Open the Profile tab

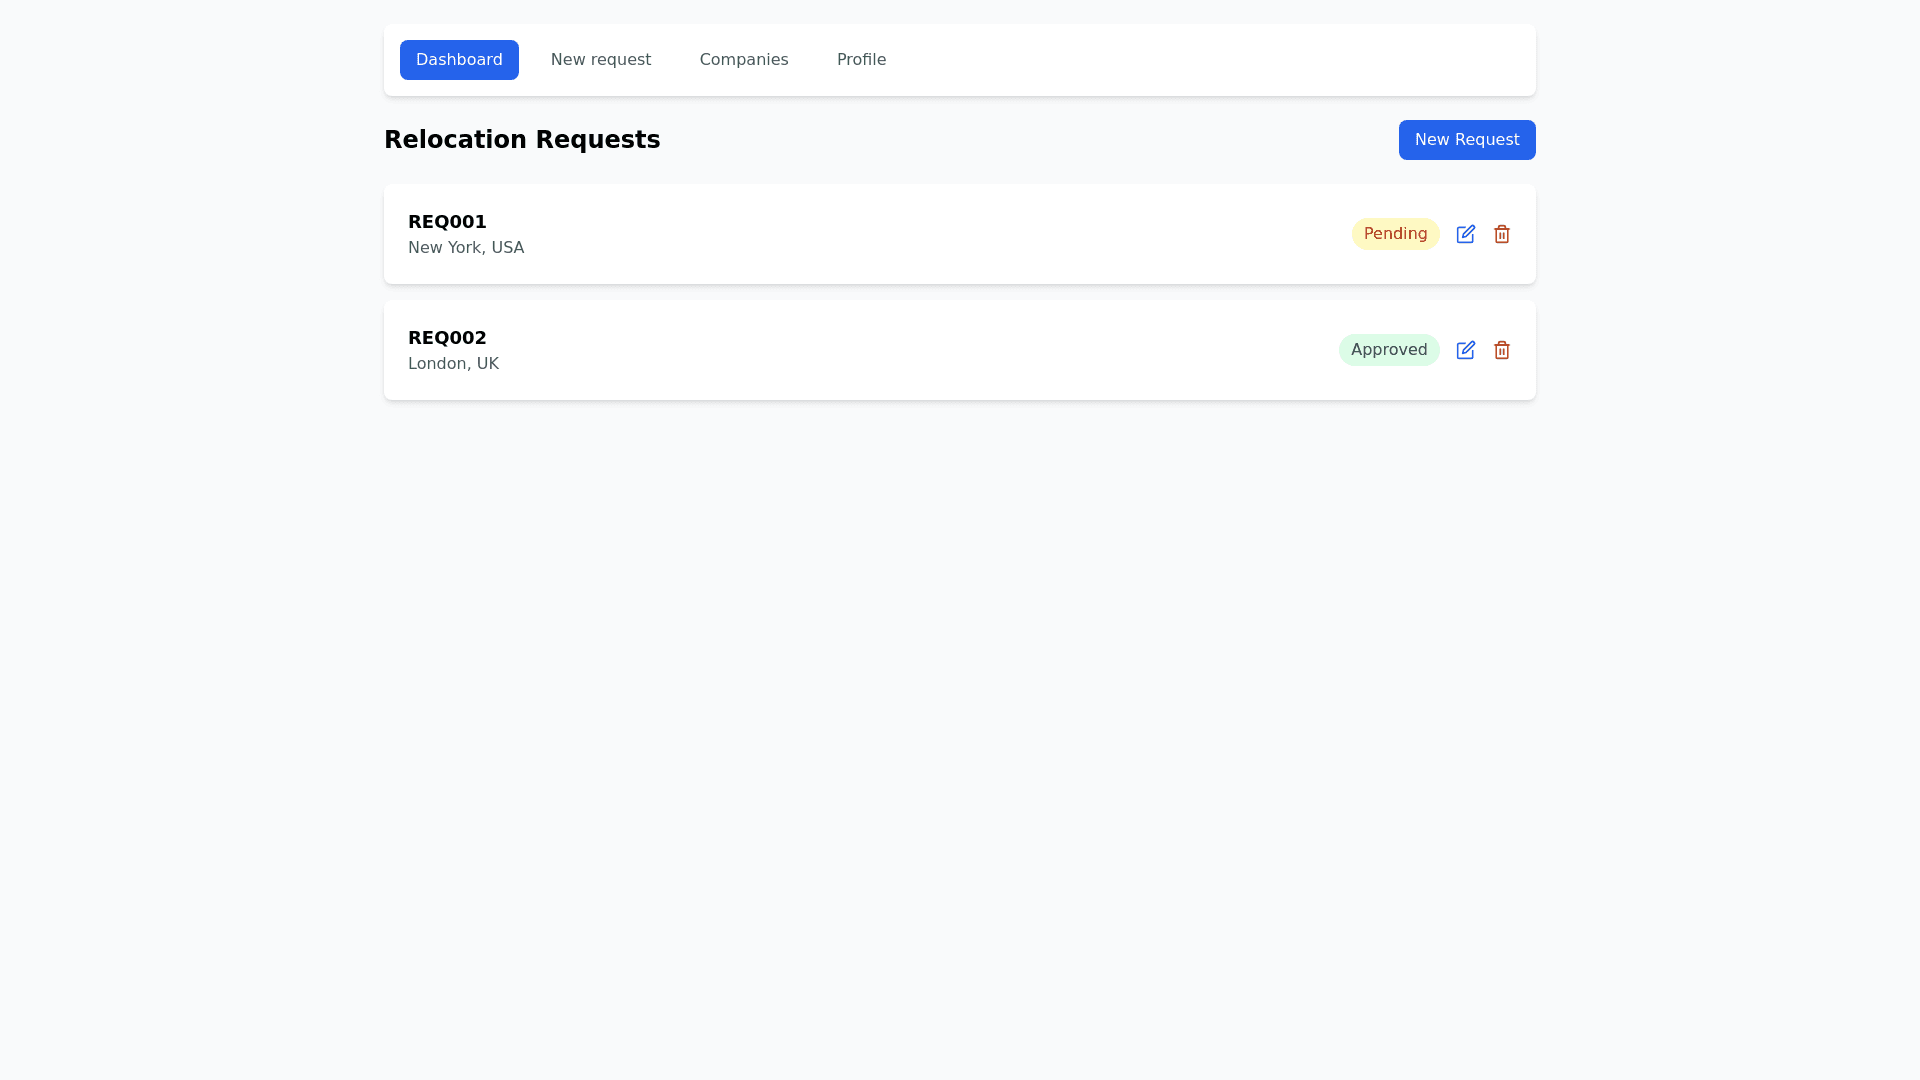[861, 60]
